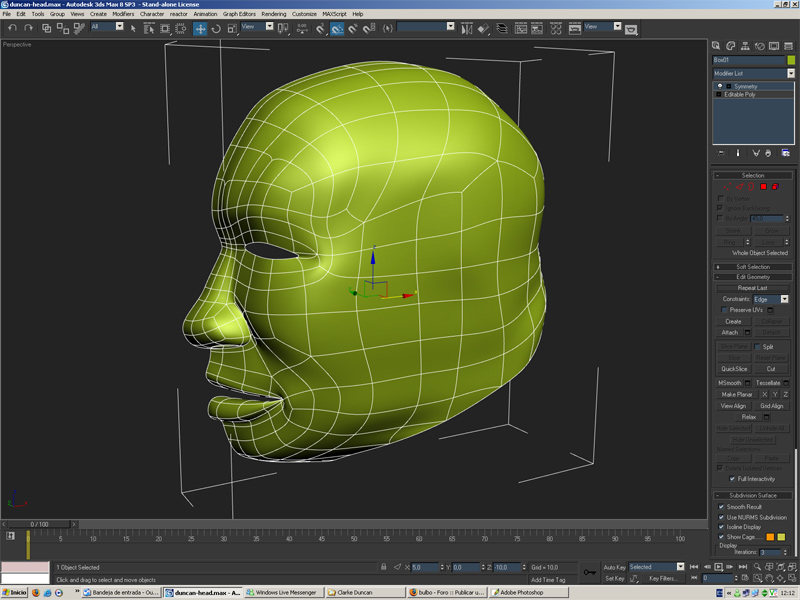Screen dimensions: 800x600
Task: Toggle the Split checkbox
Action: click(758, 346)
